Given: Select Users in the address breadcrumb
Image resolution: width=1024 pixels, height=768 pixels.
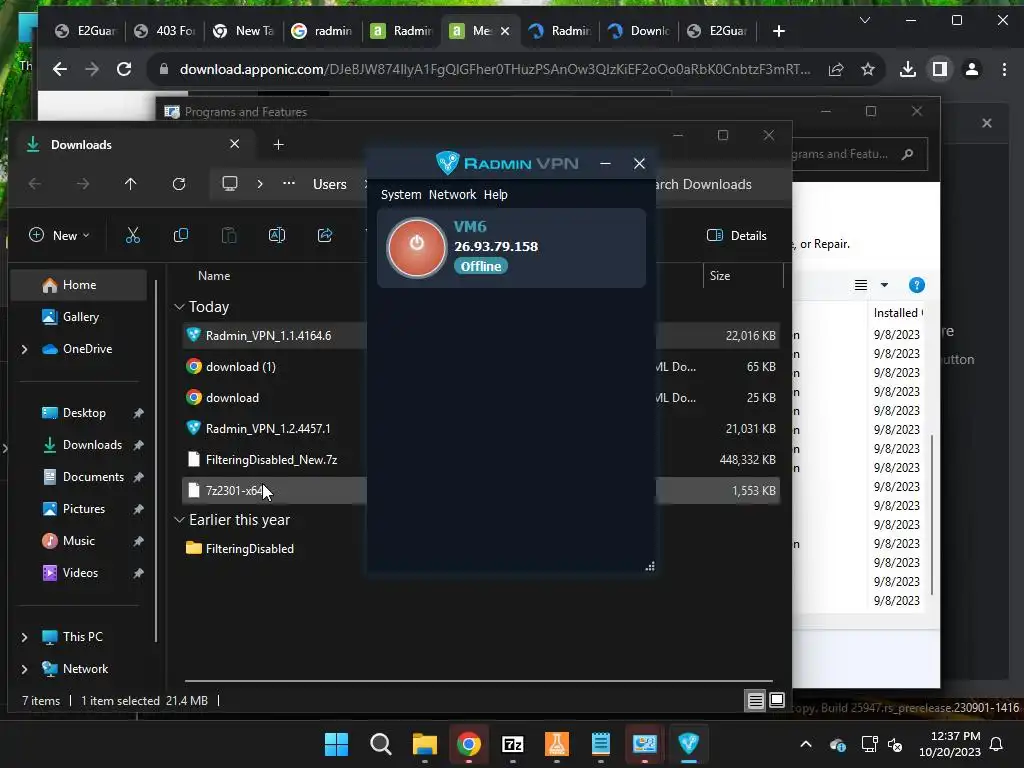Looking at the screenshot, I should pos(330,184).
